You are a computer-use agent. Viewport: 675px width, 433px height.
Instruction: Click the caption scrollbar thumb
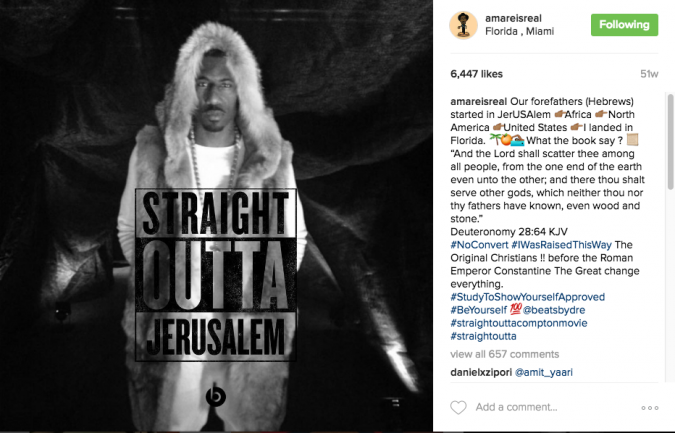tap(670, 142)
